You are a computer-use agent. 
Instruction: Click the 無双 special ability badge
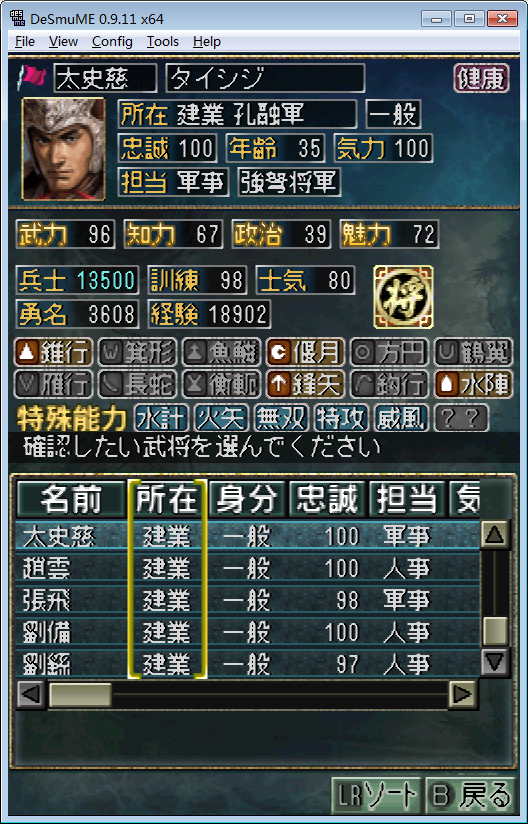[x=281, y=418]
